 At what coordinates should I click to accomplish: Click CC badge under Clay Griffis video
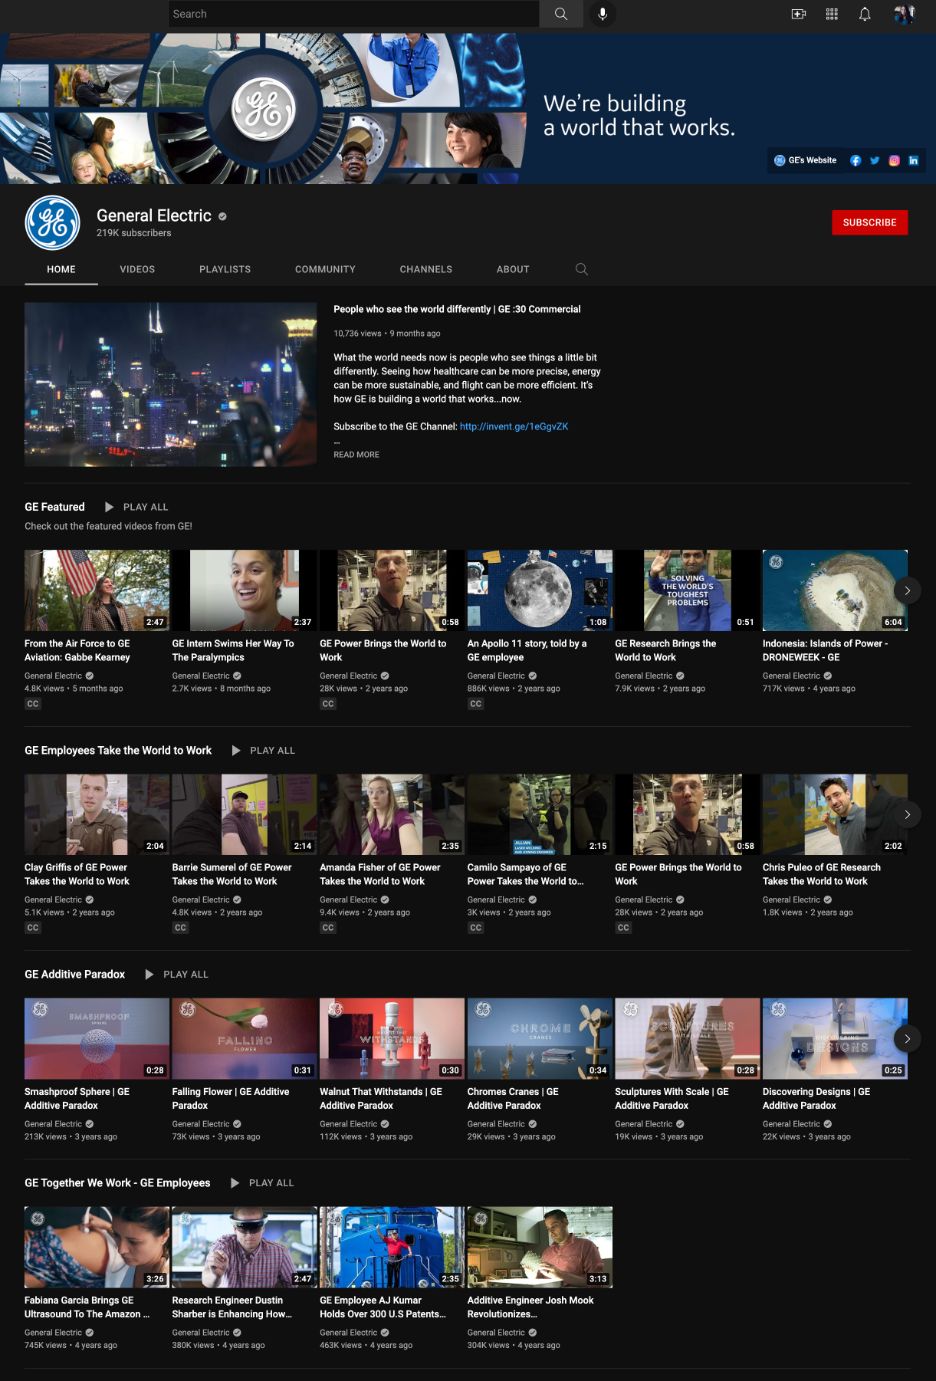33,928
